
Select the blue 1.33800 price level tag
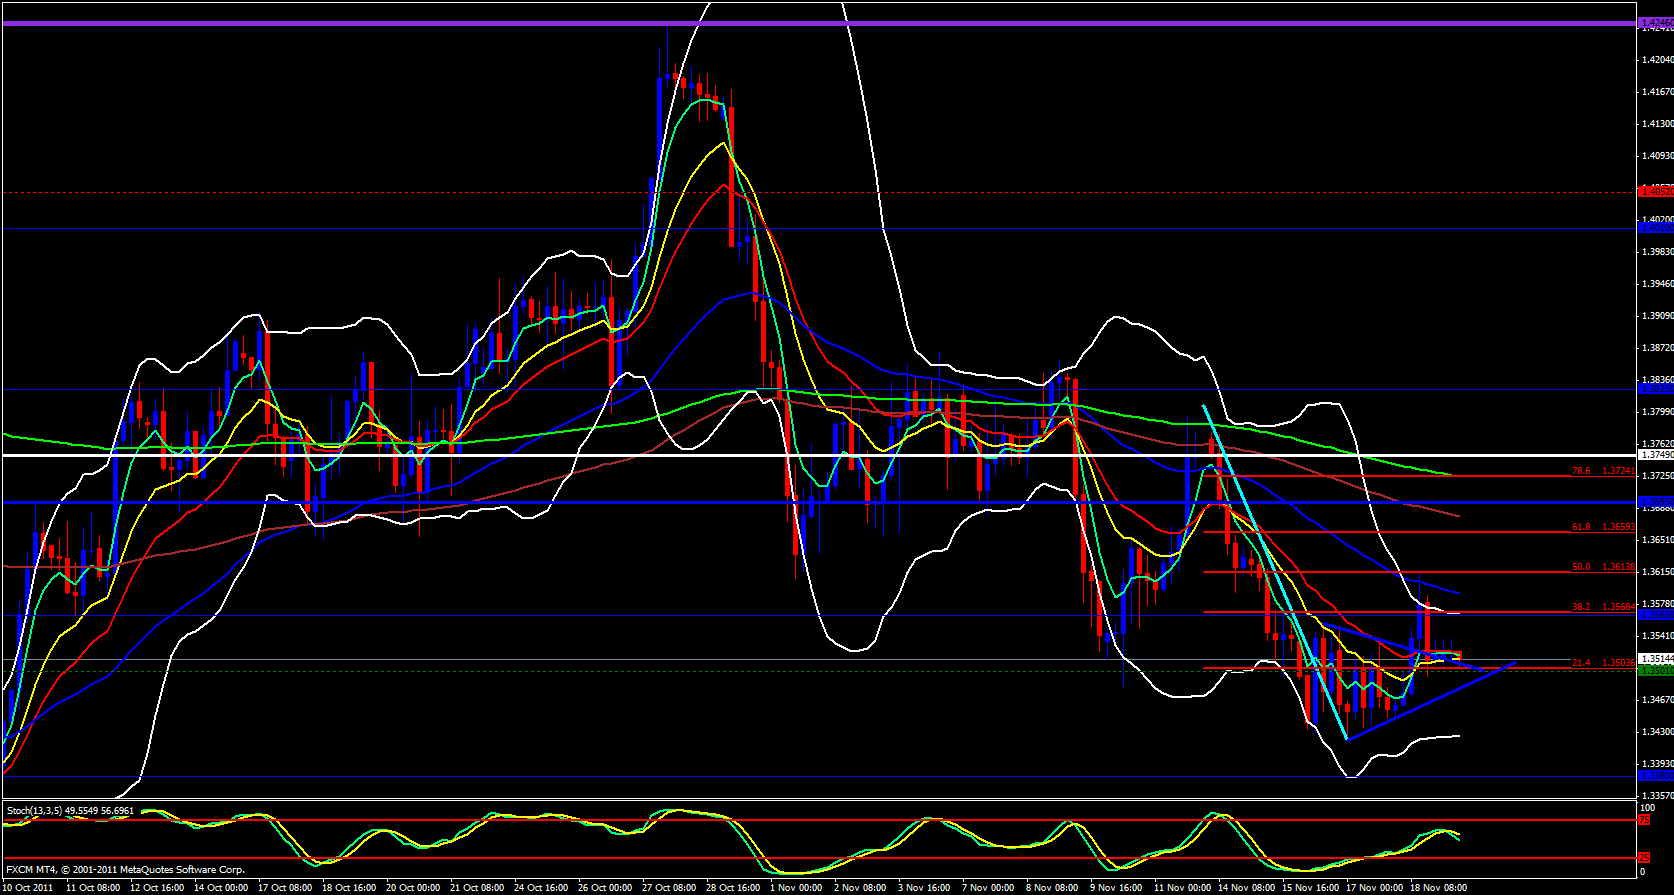click(x=1656, y=776)
